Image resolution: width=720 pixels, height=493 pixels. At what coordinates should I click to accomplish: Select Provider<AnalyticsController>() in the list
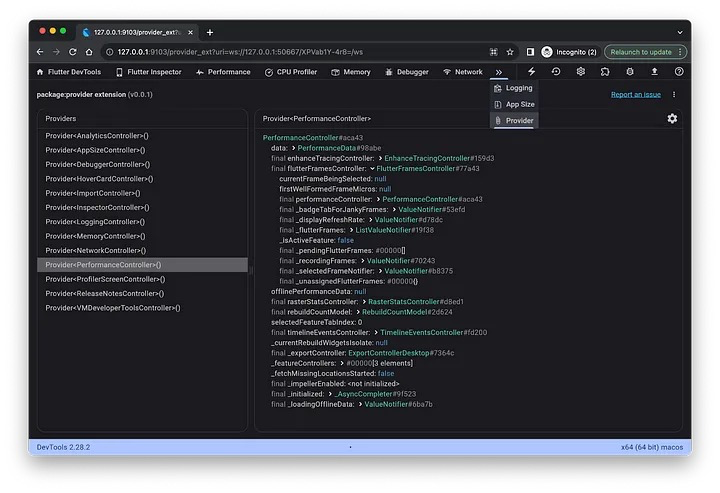[142, 136]
